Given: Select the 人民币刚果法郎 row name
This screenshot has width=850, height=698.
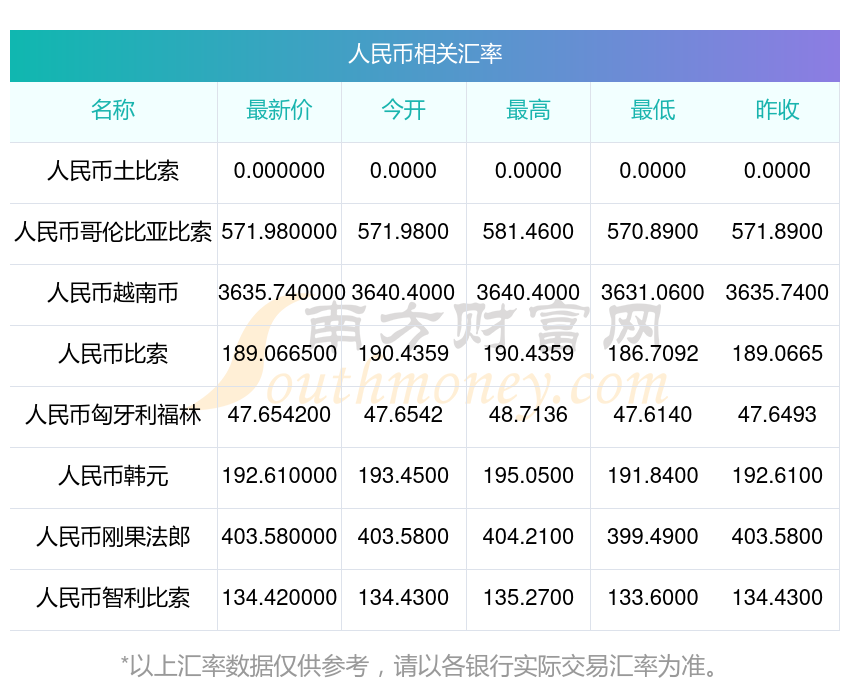Looking at the screenshot, I should point(113,537).
